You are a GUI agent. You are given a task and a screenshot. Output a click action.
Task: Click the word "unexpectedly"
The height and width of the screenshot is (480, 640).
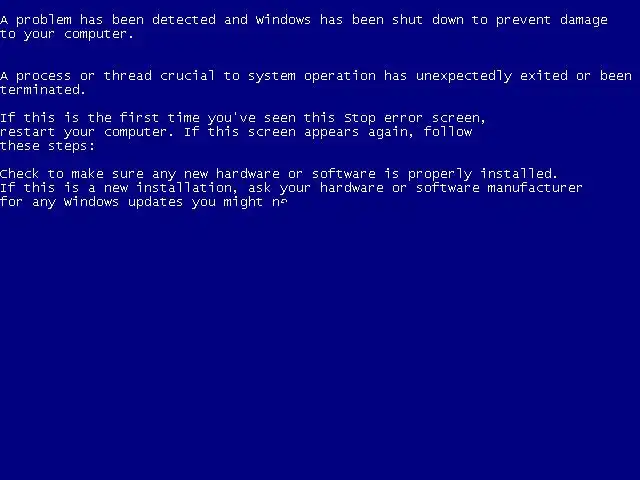(464, 77)
